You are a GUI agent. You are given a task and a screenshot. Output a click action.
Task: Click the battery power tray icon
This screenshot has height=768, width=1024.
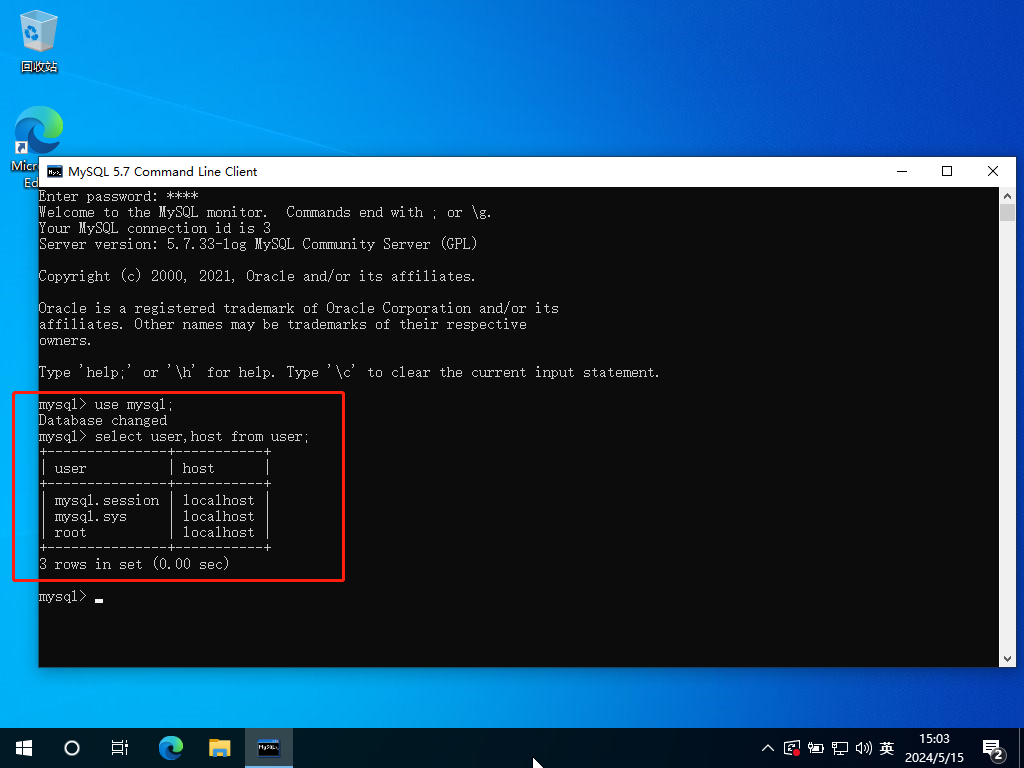(x=816, y=748)
